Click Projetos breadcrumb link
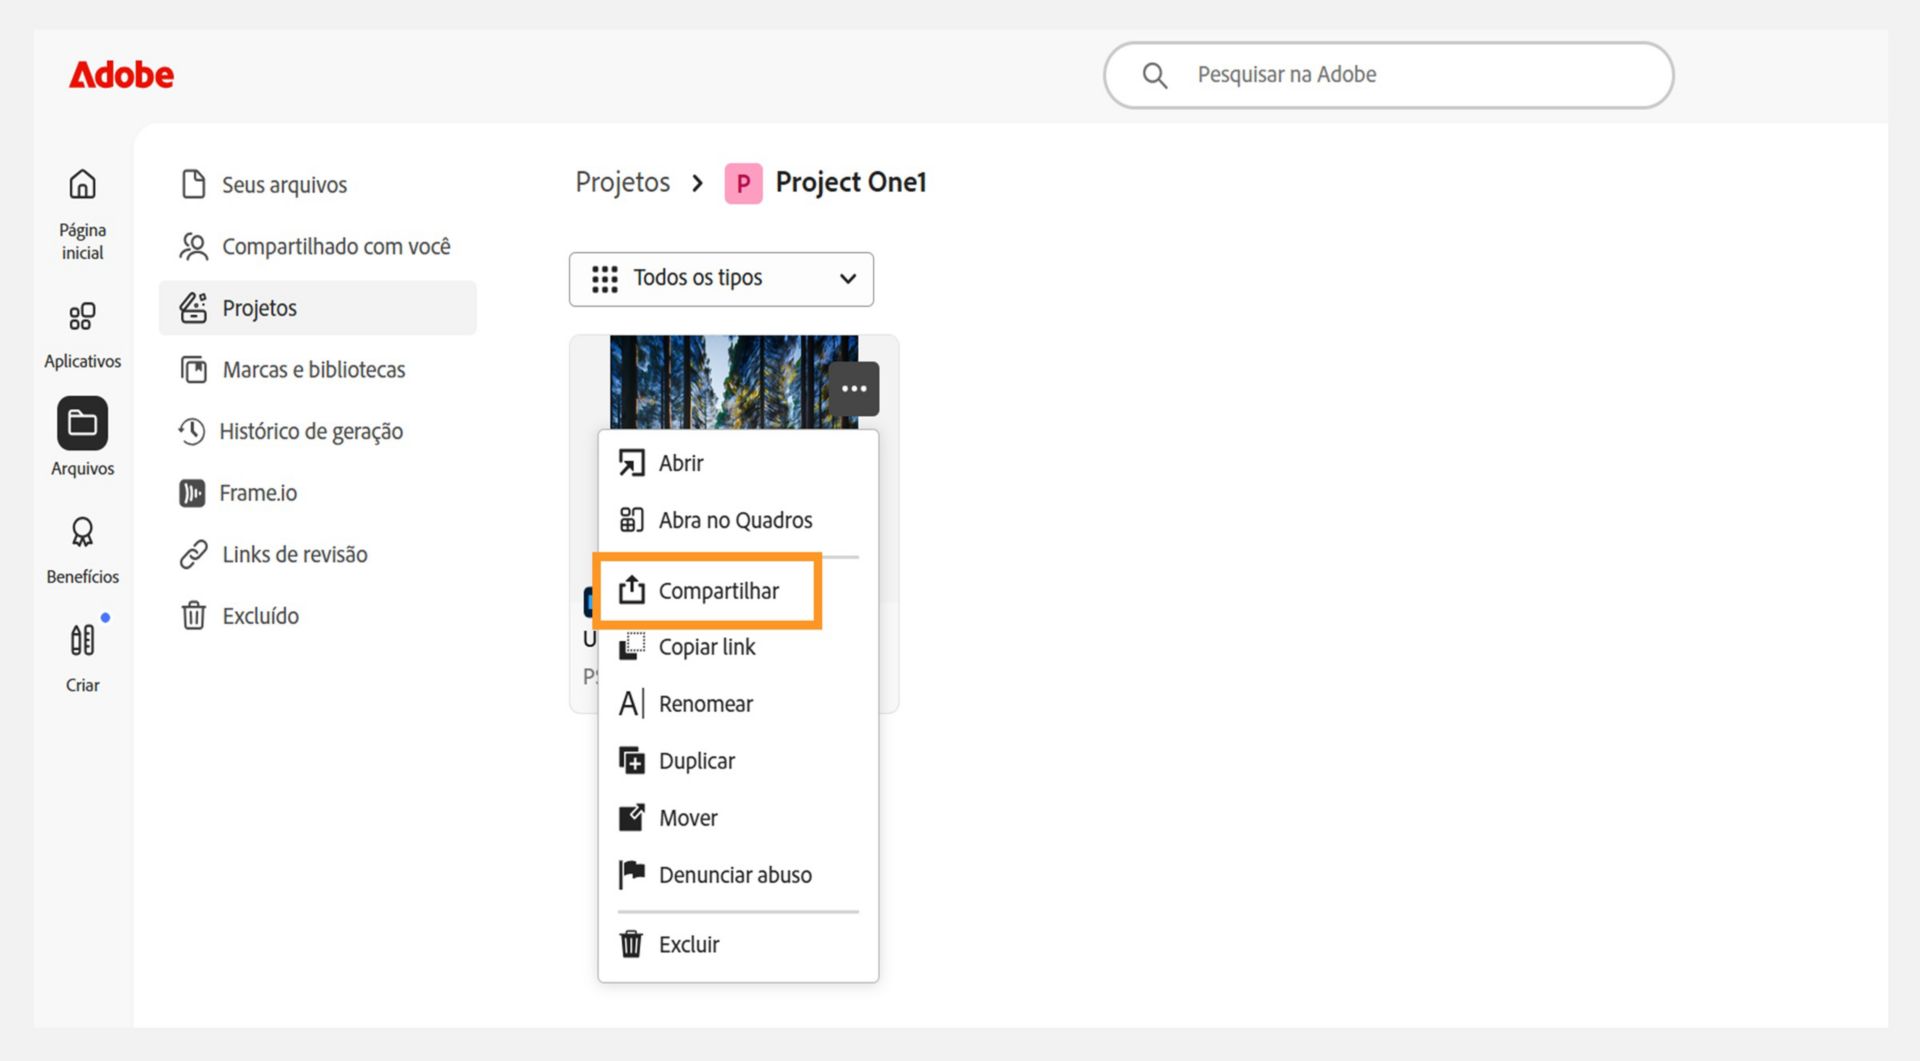The height and width of the screenshot is (1061, 1920). pyautogui.click(x=622, y=182)
